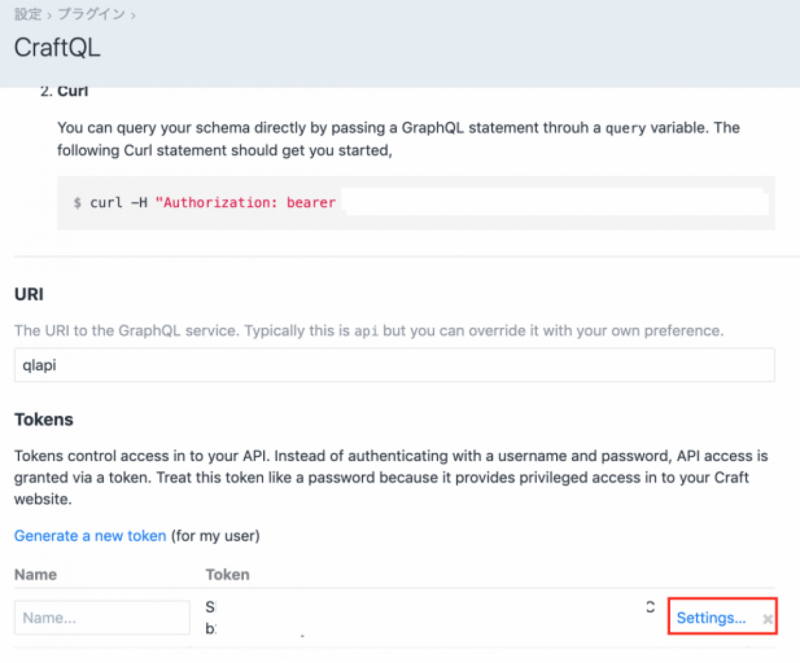Click the Name column header
The width and height of the screenshot is (800, 663).
click(35, 575)
